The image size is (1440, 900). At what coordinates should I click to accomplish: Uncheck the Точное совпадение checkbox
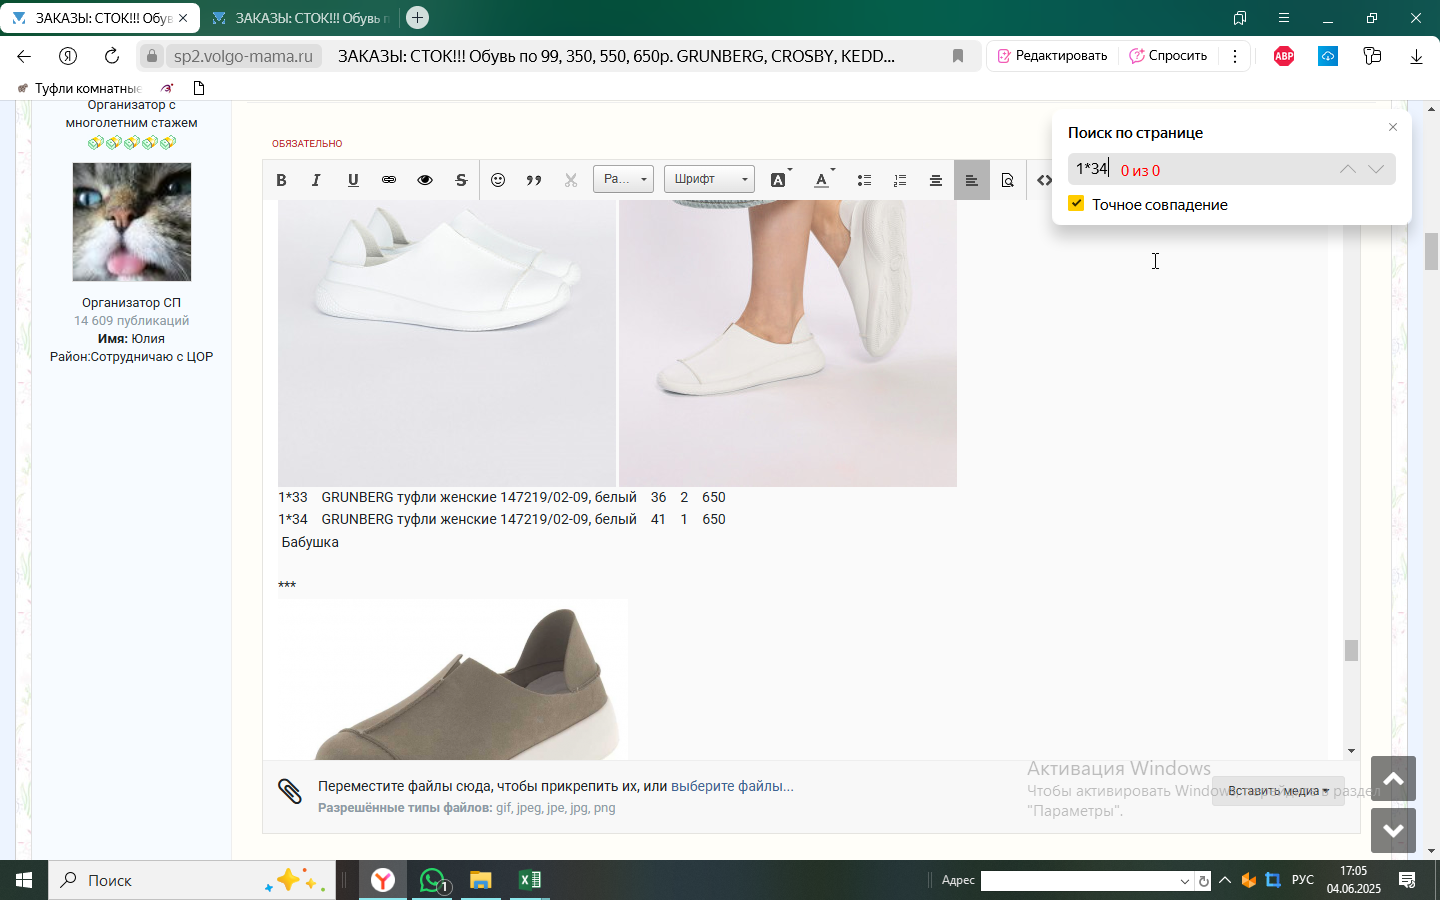click(x=1076, y=203)
